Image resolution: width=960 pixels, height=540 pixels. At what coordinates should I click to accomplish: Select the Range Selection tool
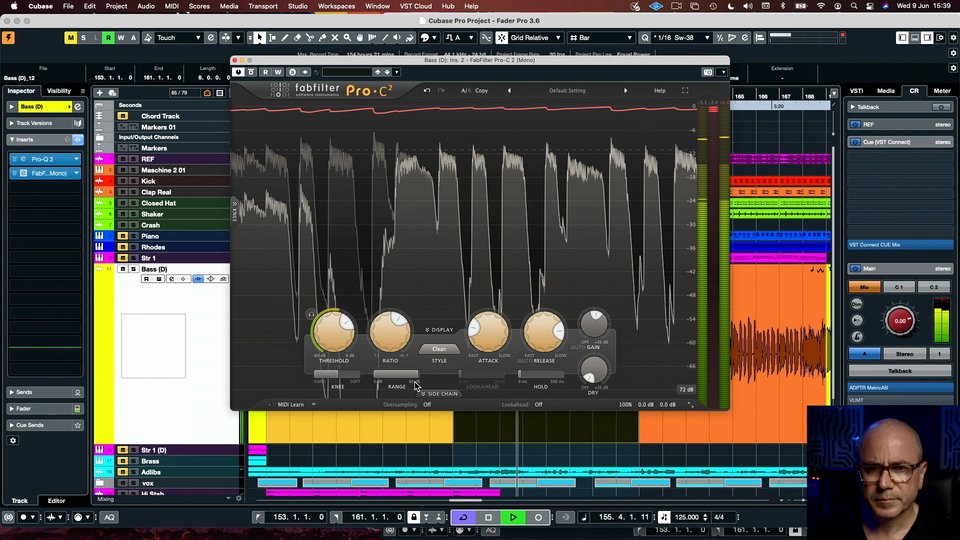[x=272, y=38]
